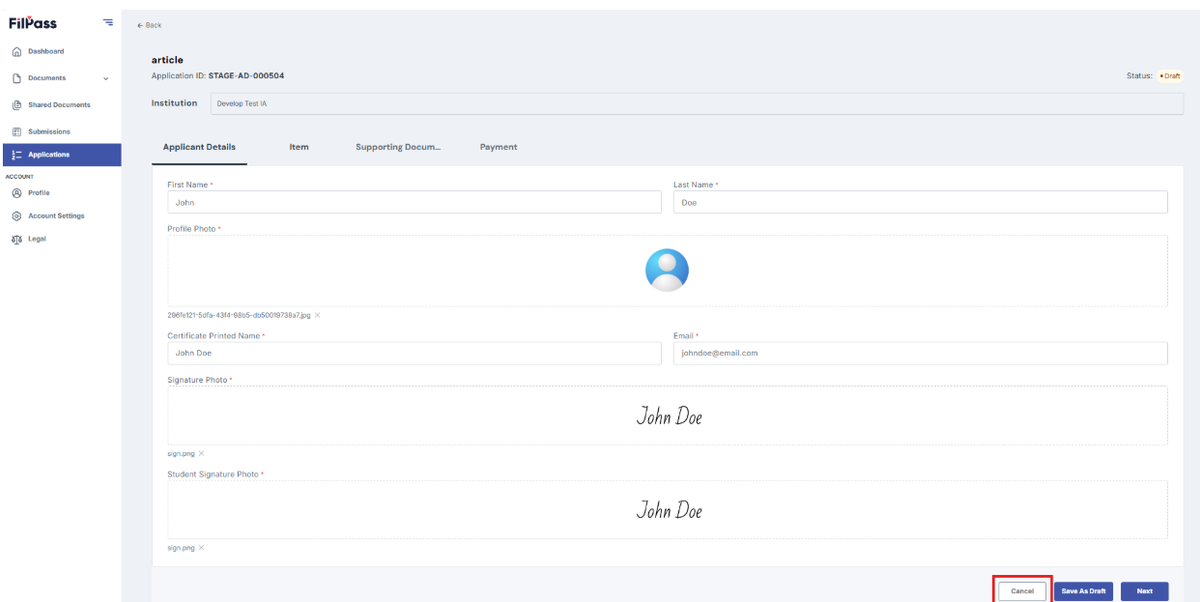Click Save As Draft
This screenshot has width=1200, height=602.
click(1083, 591)
